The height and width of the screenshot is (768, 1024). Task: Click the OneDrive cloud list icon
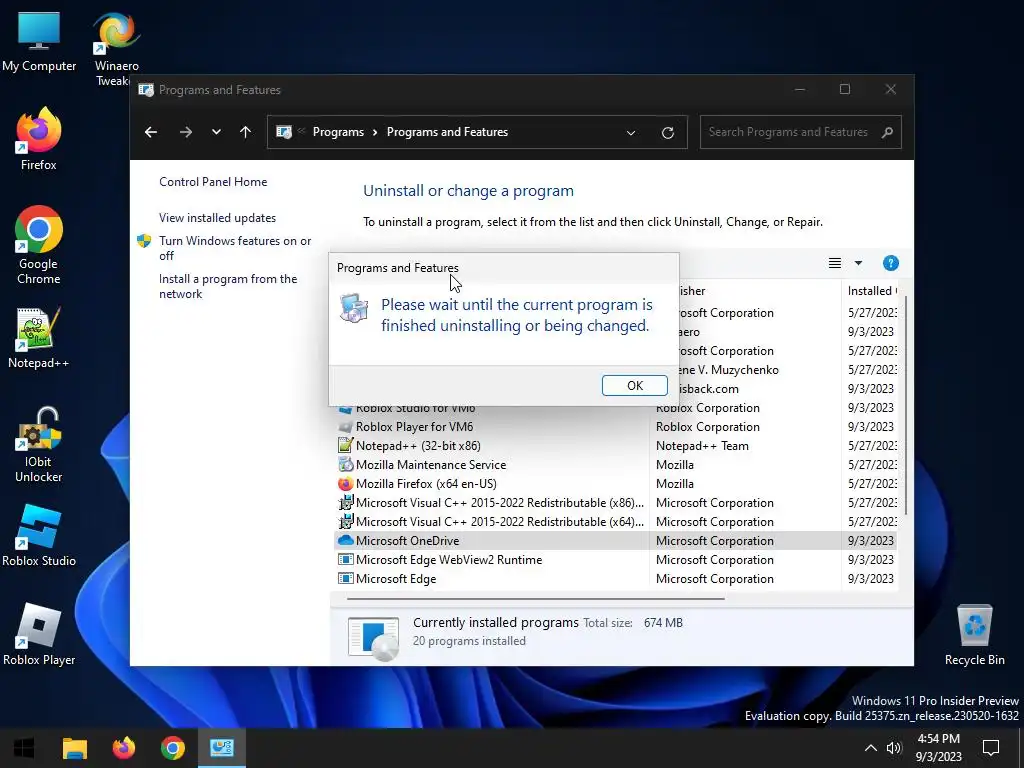345,540
